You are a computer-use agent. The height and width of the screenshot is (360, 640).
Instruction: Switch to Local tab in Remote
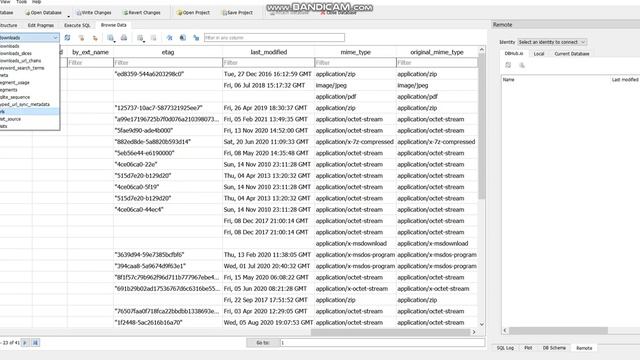(x=539, y=54)
